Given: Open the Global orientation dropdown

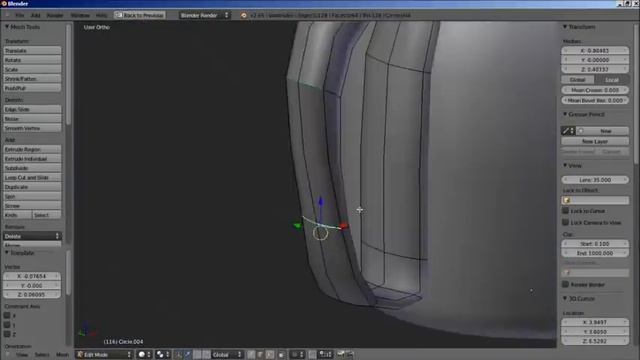Looking at the screenshot, I should click(227, 354).
